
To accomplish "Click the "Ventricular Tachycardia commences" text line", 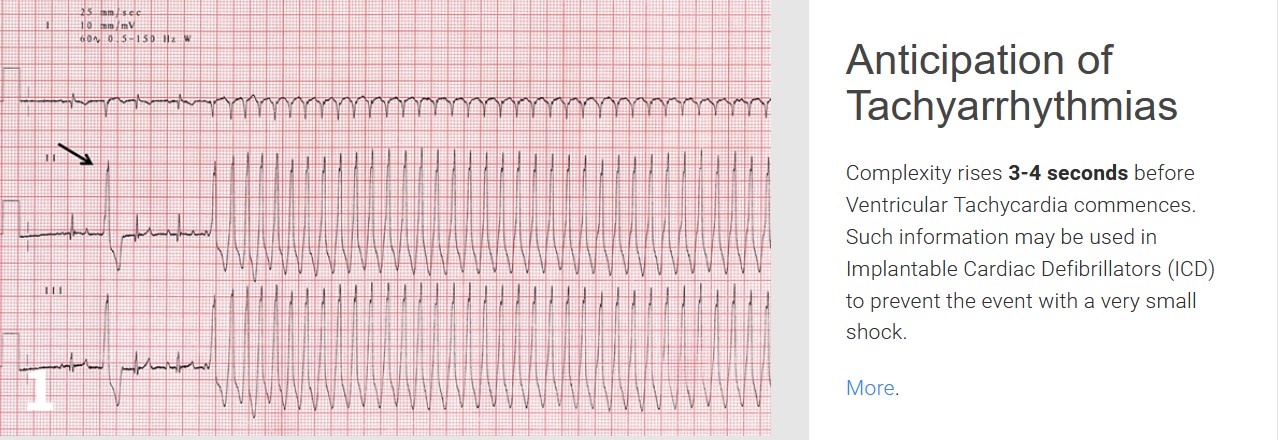I will [x=1020, y=205].
